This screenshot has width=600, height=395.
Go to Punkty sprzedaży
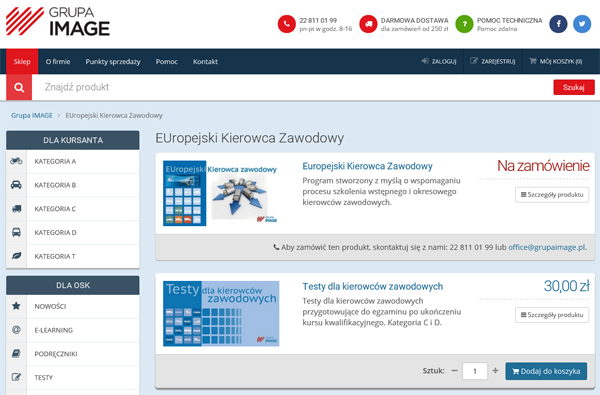pyautogui.click(x=113, y=62)
